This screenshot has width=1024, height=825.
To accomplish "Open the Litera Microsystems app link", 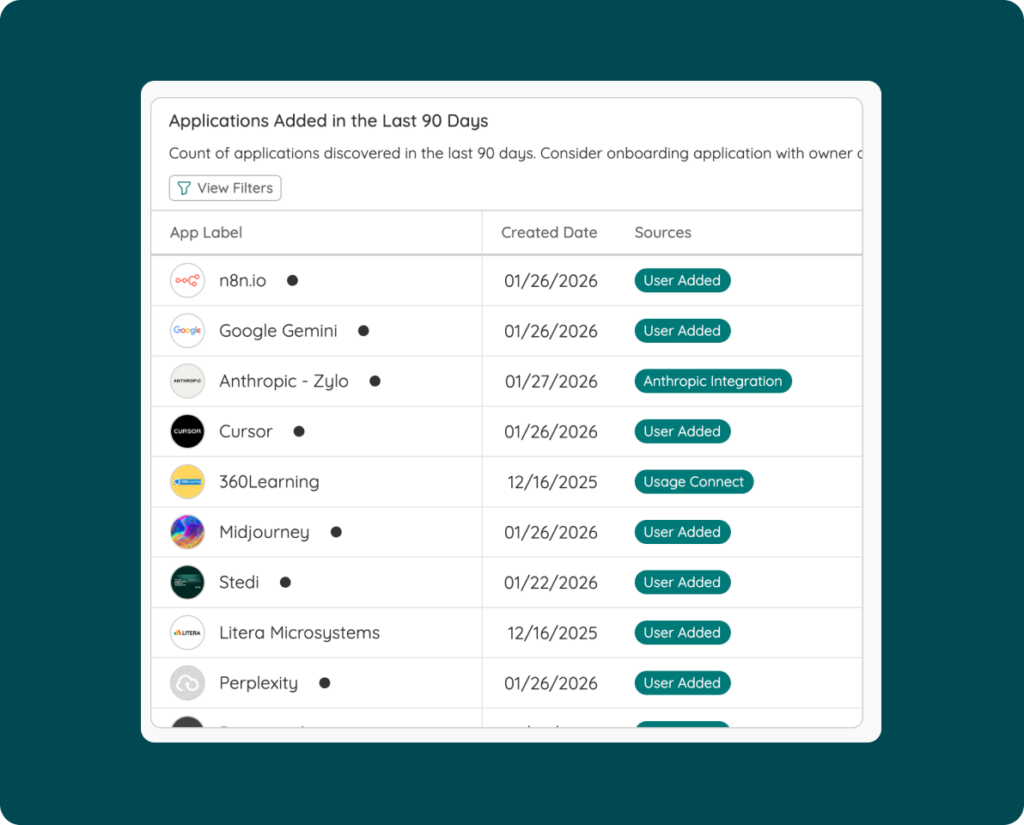I will point(299,633).
